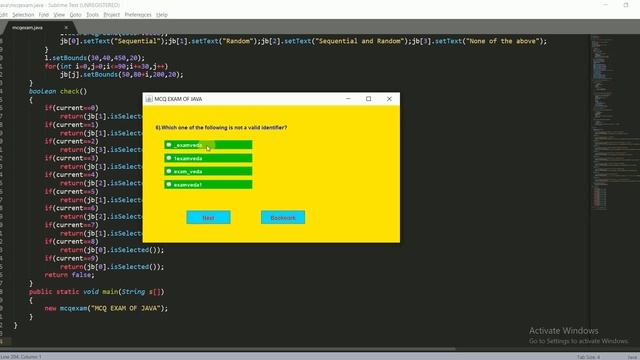Image resolution: width=640 pixels, height=360 pixels.
Task: Click the 'public static void main' code line
Action: 97,292
